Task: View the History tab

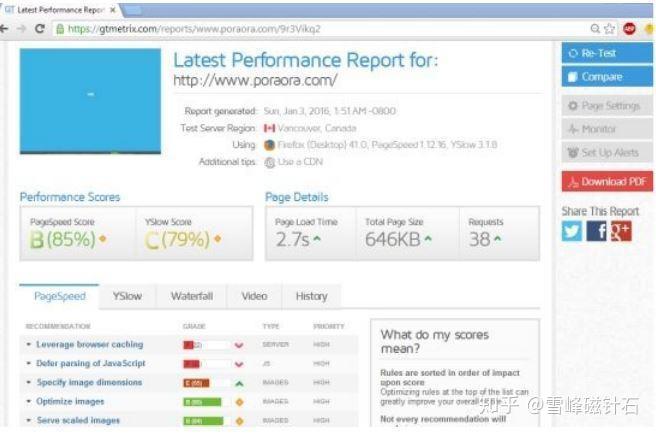Action: (x=311, y=296)
